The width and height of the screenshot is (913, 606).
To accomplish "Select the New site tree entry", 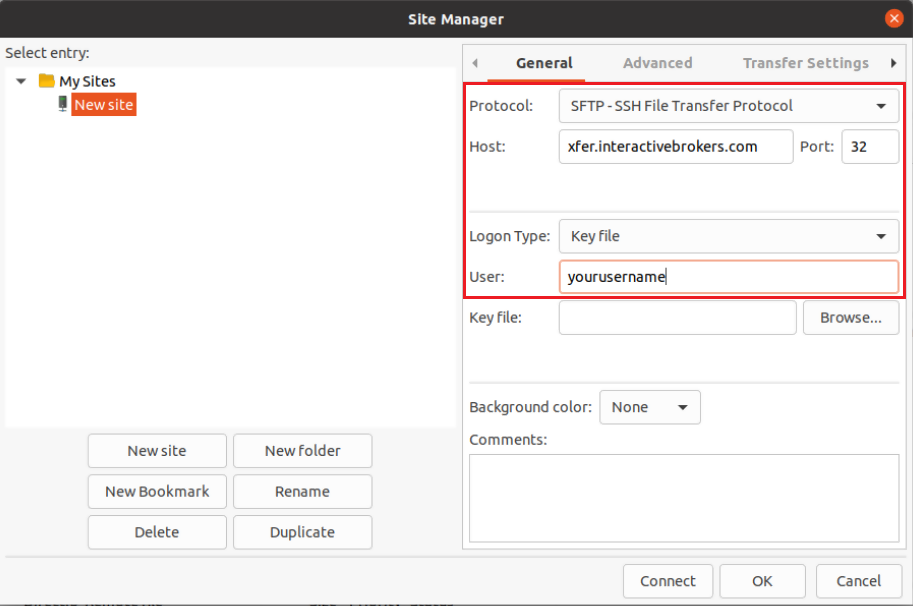I will coord(104,105).
